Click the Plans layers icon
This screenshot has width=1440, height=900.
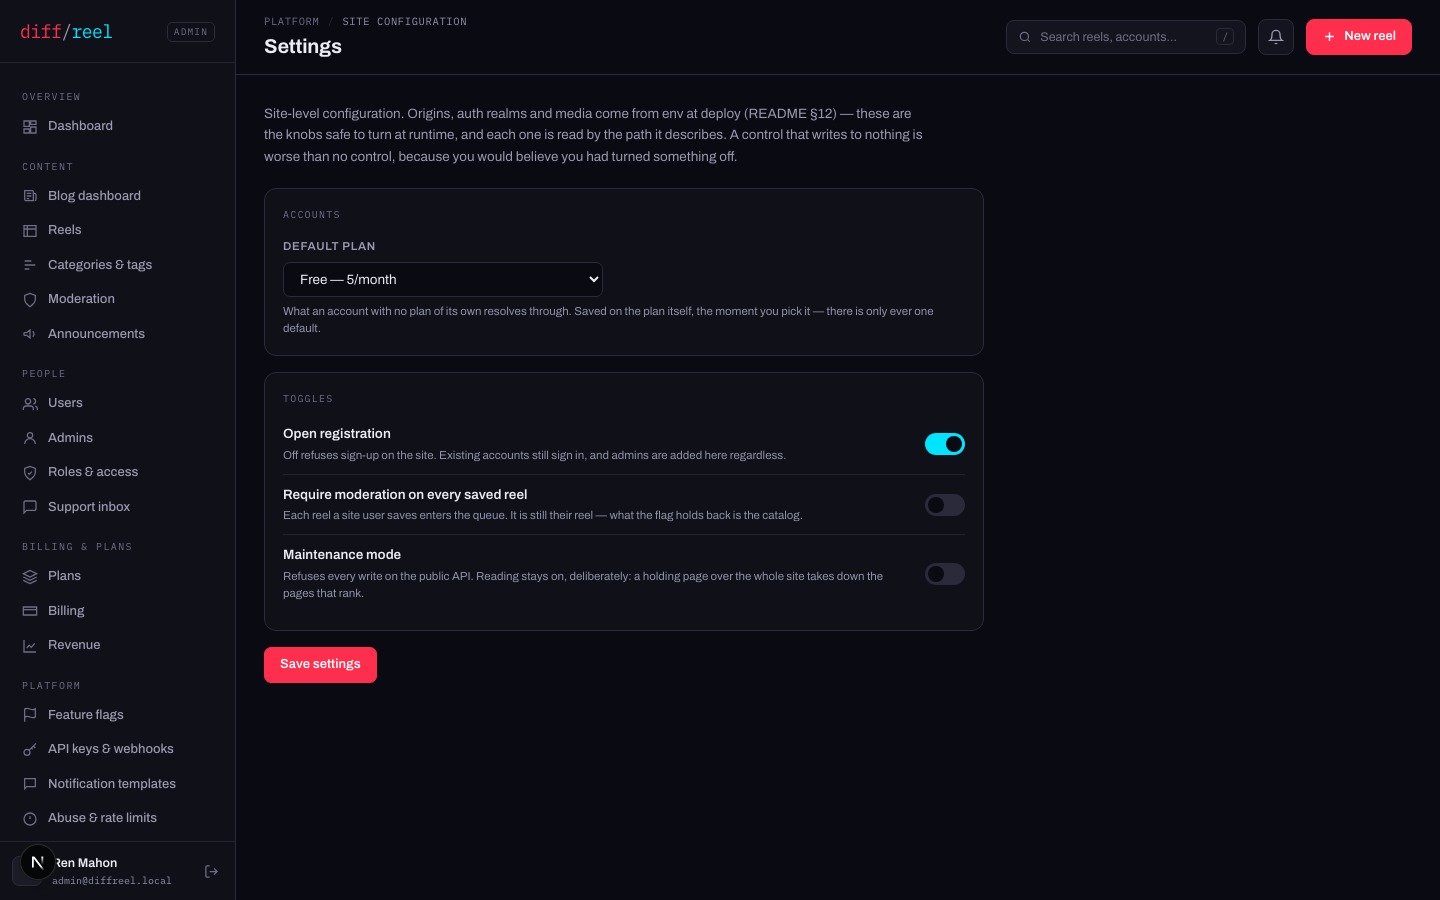coord(30,577)
